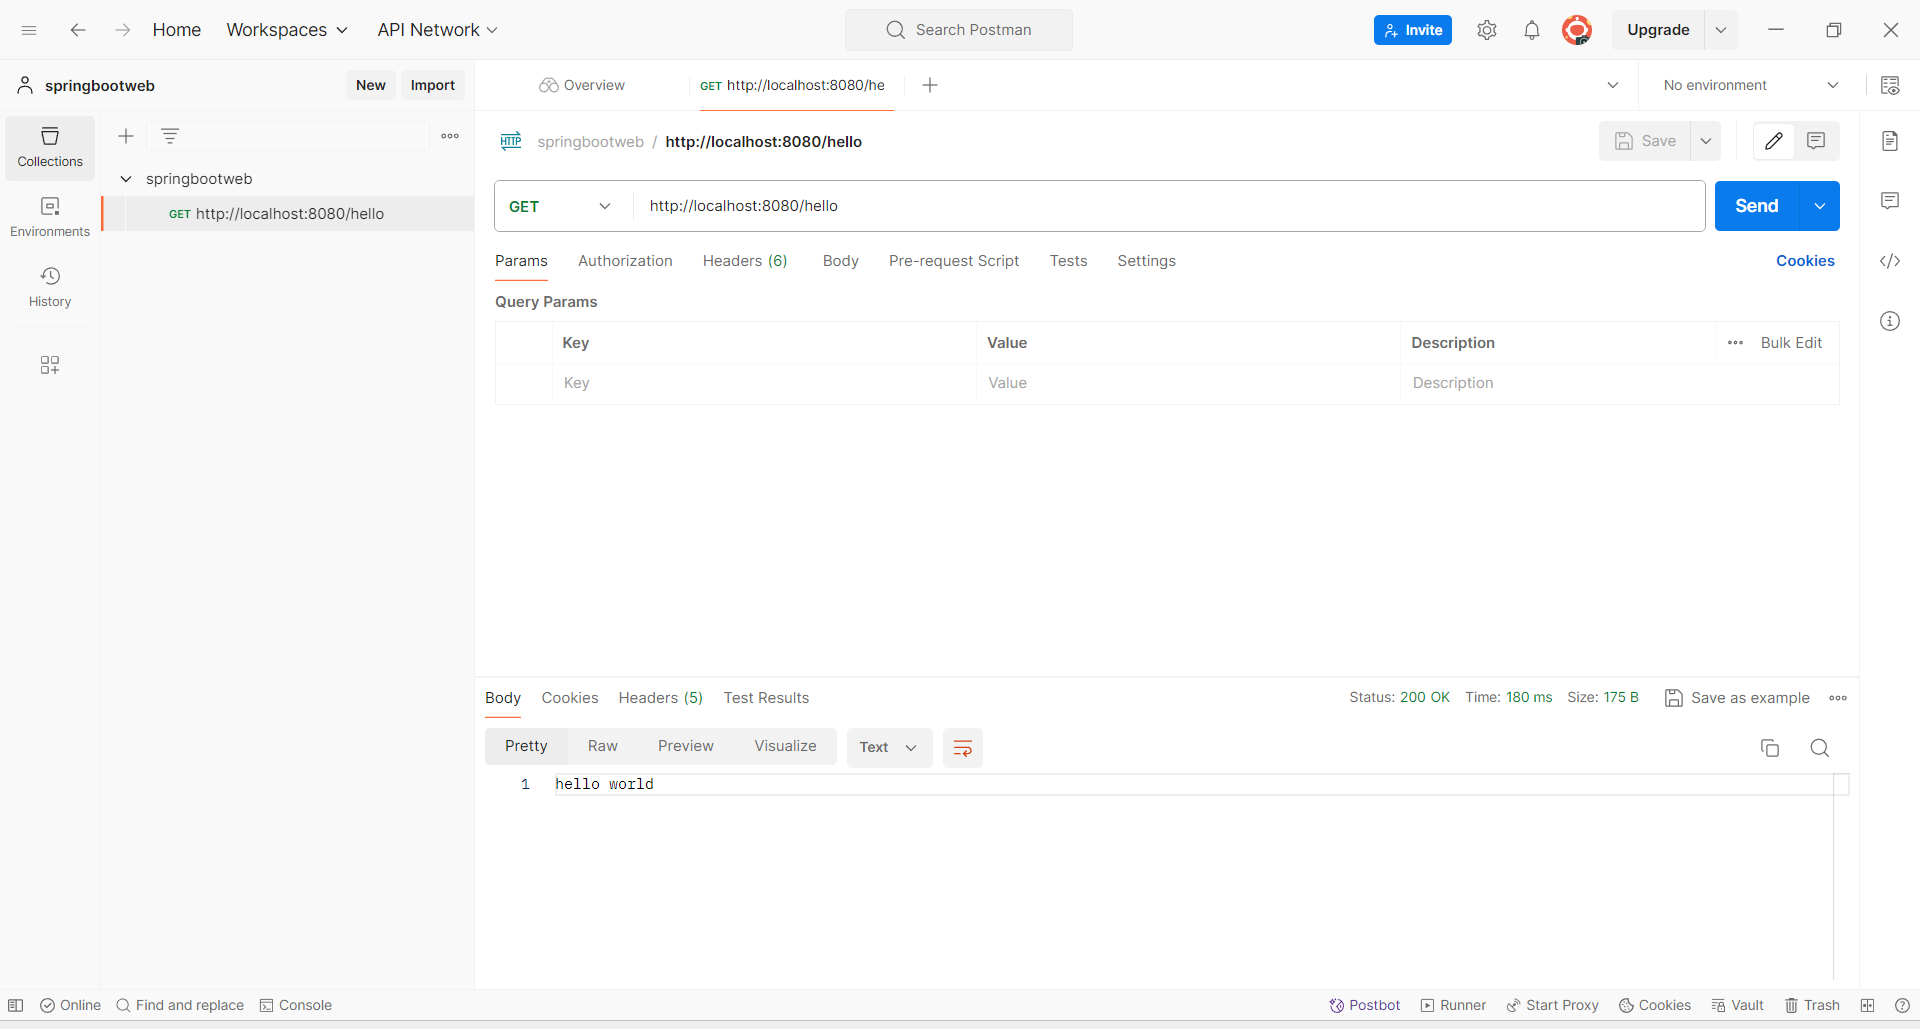Click the Search Postman box

(959, 30)
